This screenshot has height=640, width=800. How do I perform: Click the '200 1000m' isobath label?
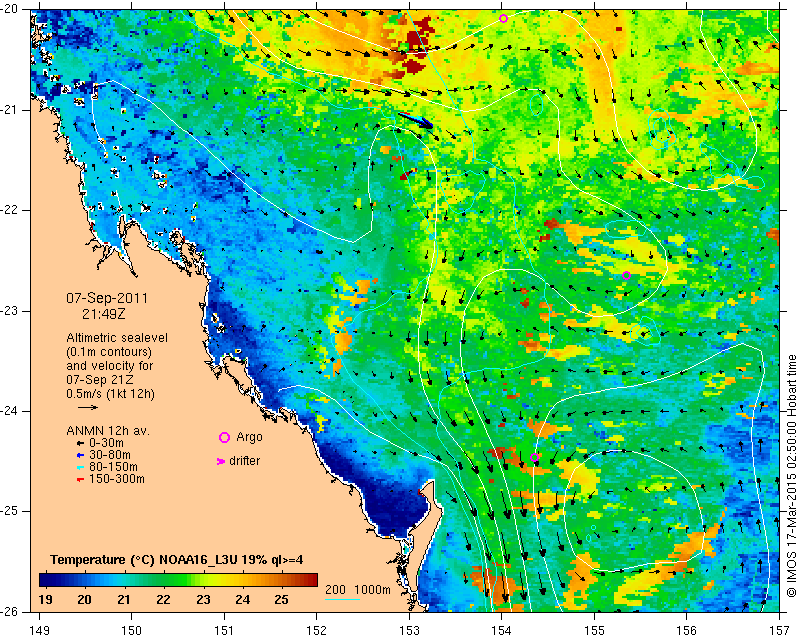(358, 590)
